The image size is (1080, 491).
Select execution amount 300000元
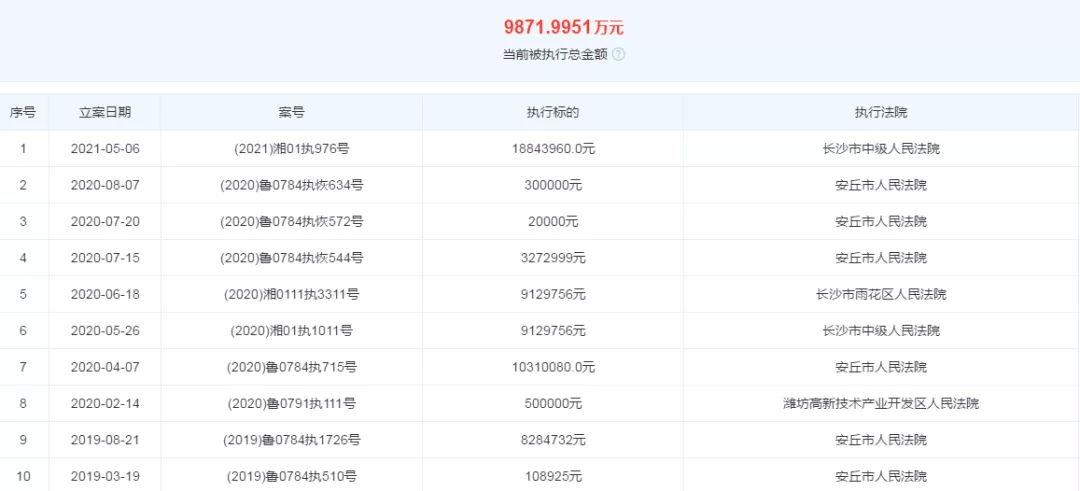tap(552, 185)
